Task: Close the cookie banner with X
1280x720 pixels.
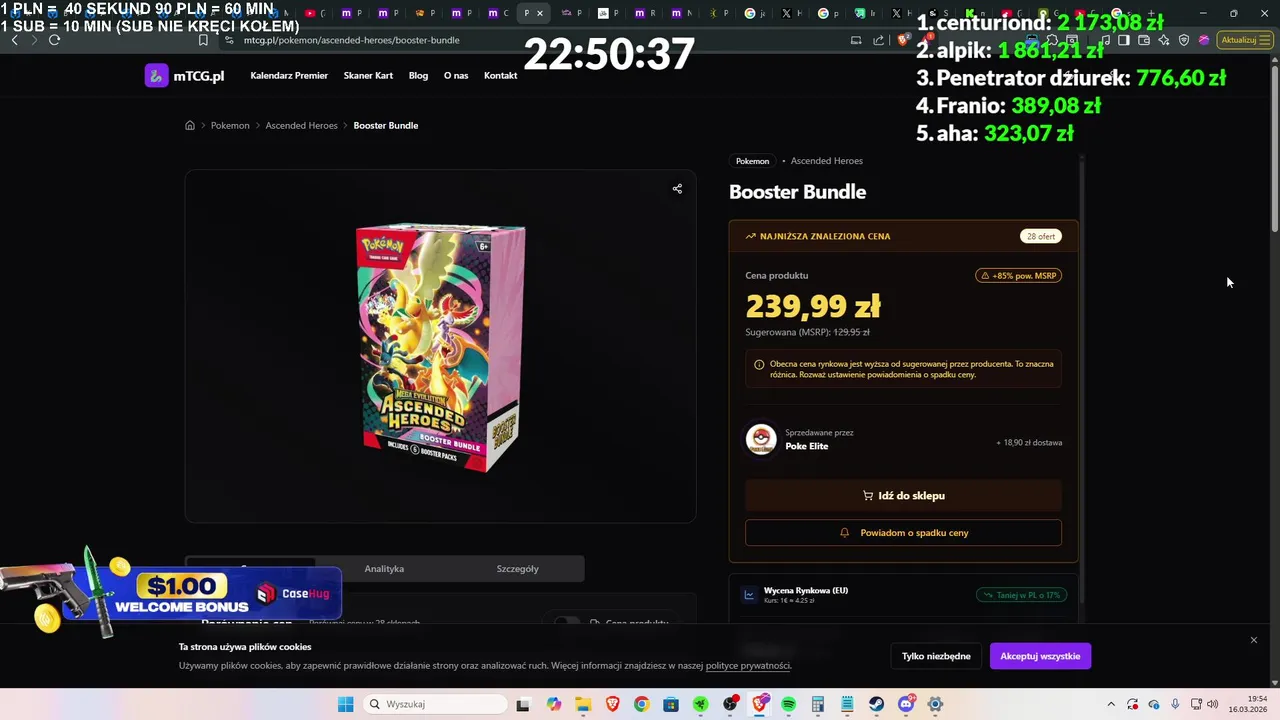Action: tap(1254, 640)
